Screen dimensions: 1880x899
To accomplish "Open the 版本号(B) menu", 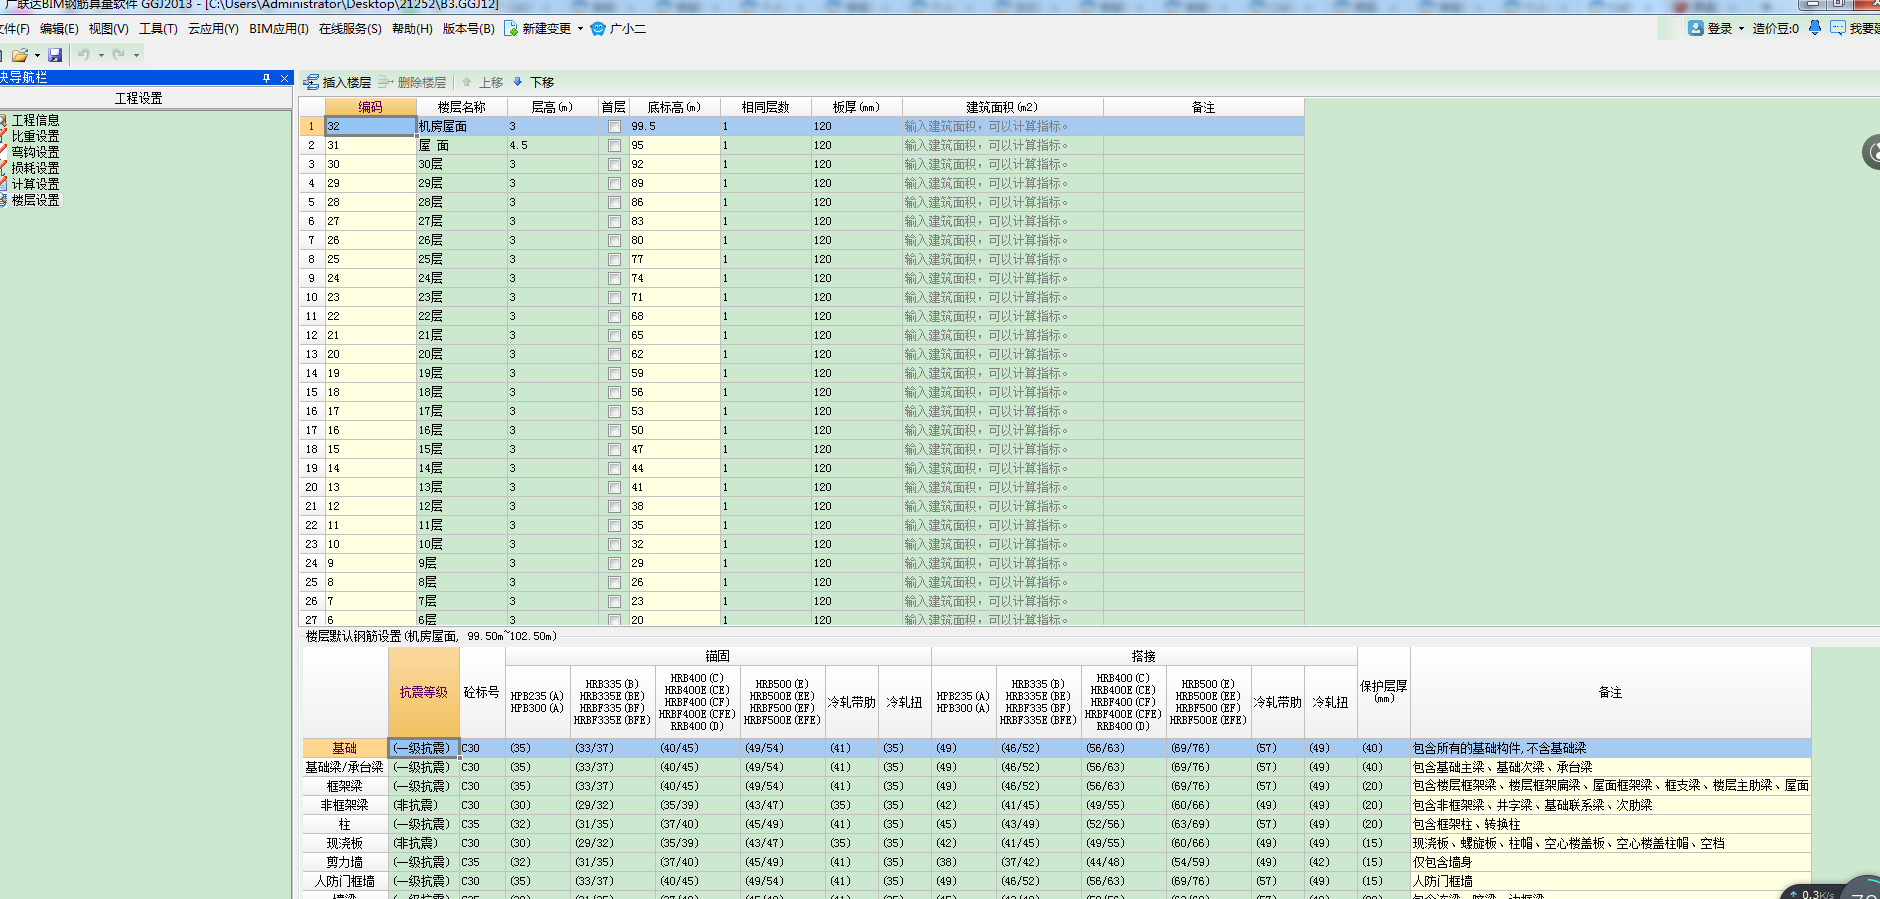I will [469, 28].
